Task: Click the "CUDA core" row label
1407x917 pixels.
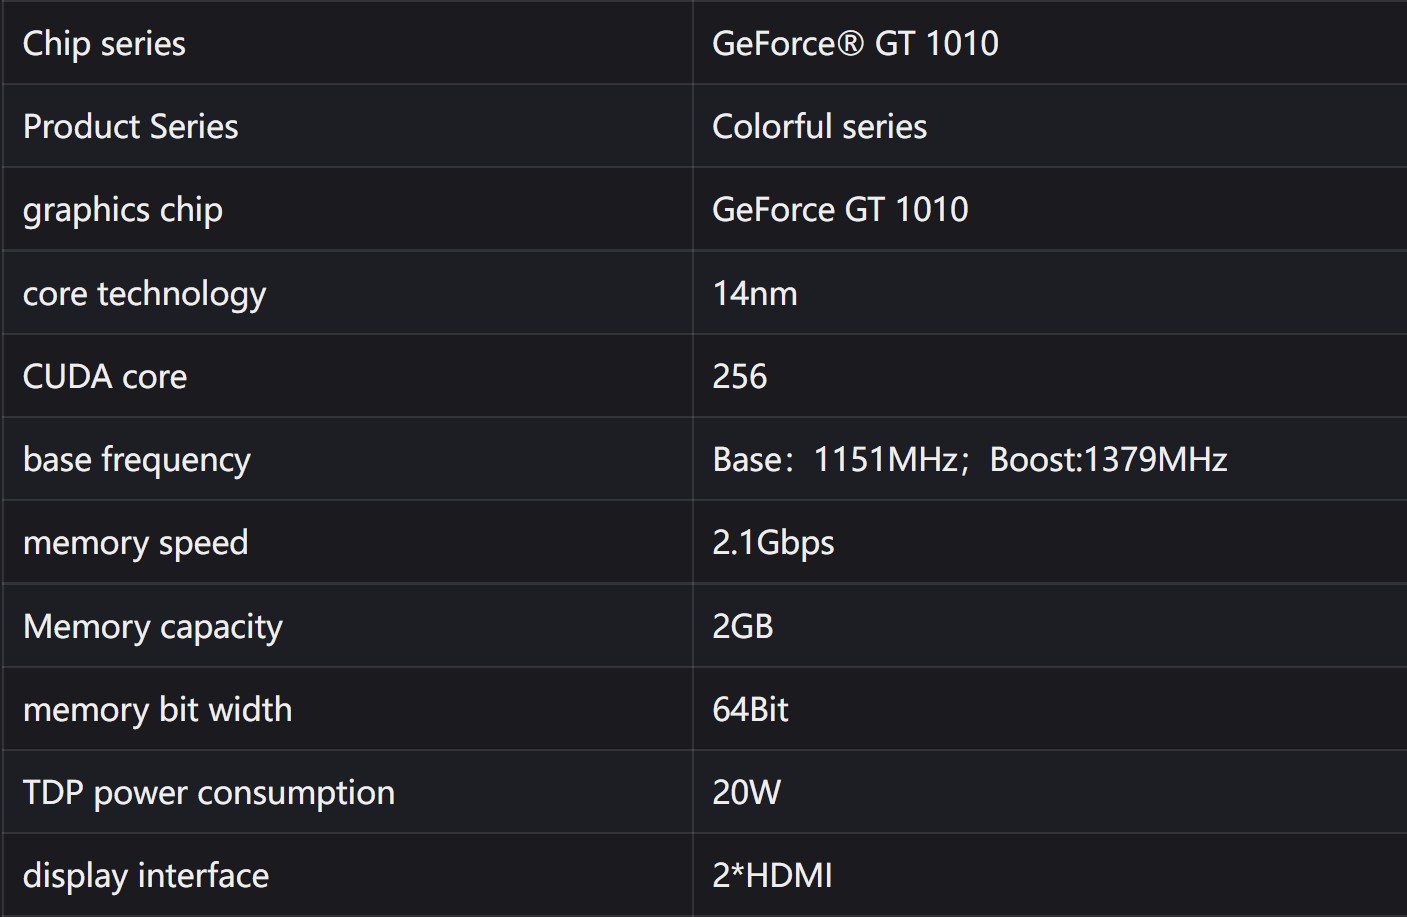Action: 104,377
